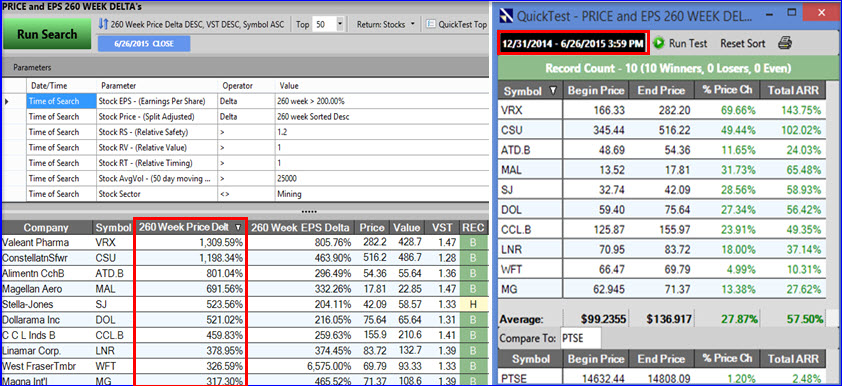842x386 pixels.
Task: Click the MG symbol in QuickTest
Action: [509, 290]
